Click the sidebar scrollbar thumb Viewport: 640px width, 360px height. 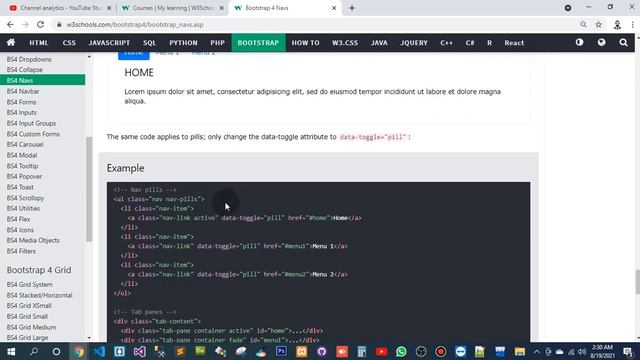(89, 189)
